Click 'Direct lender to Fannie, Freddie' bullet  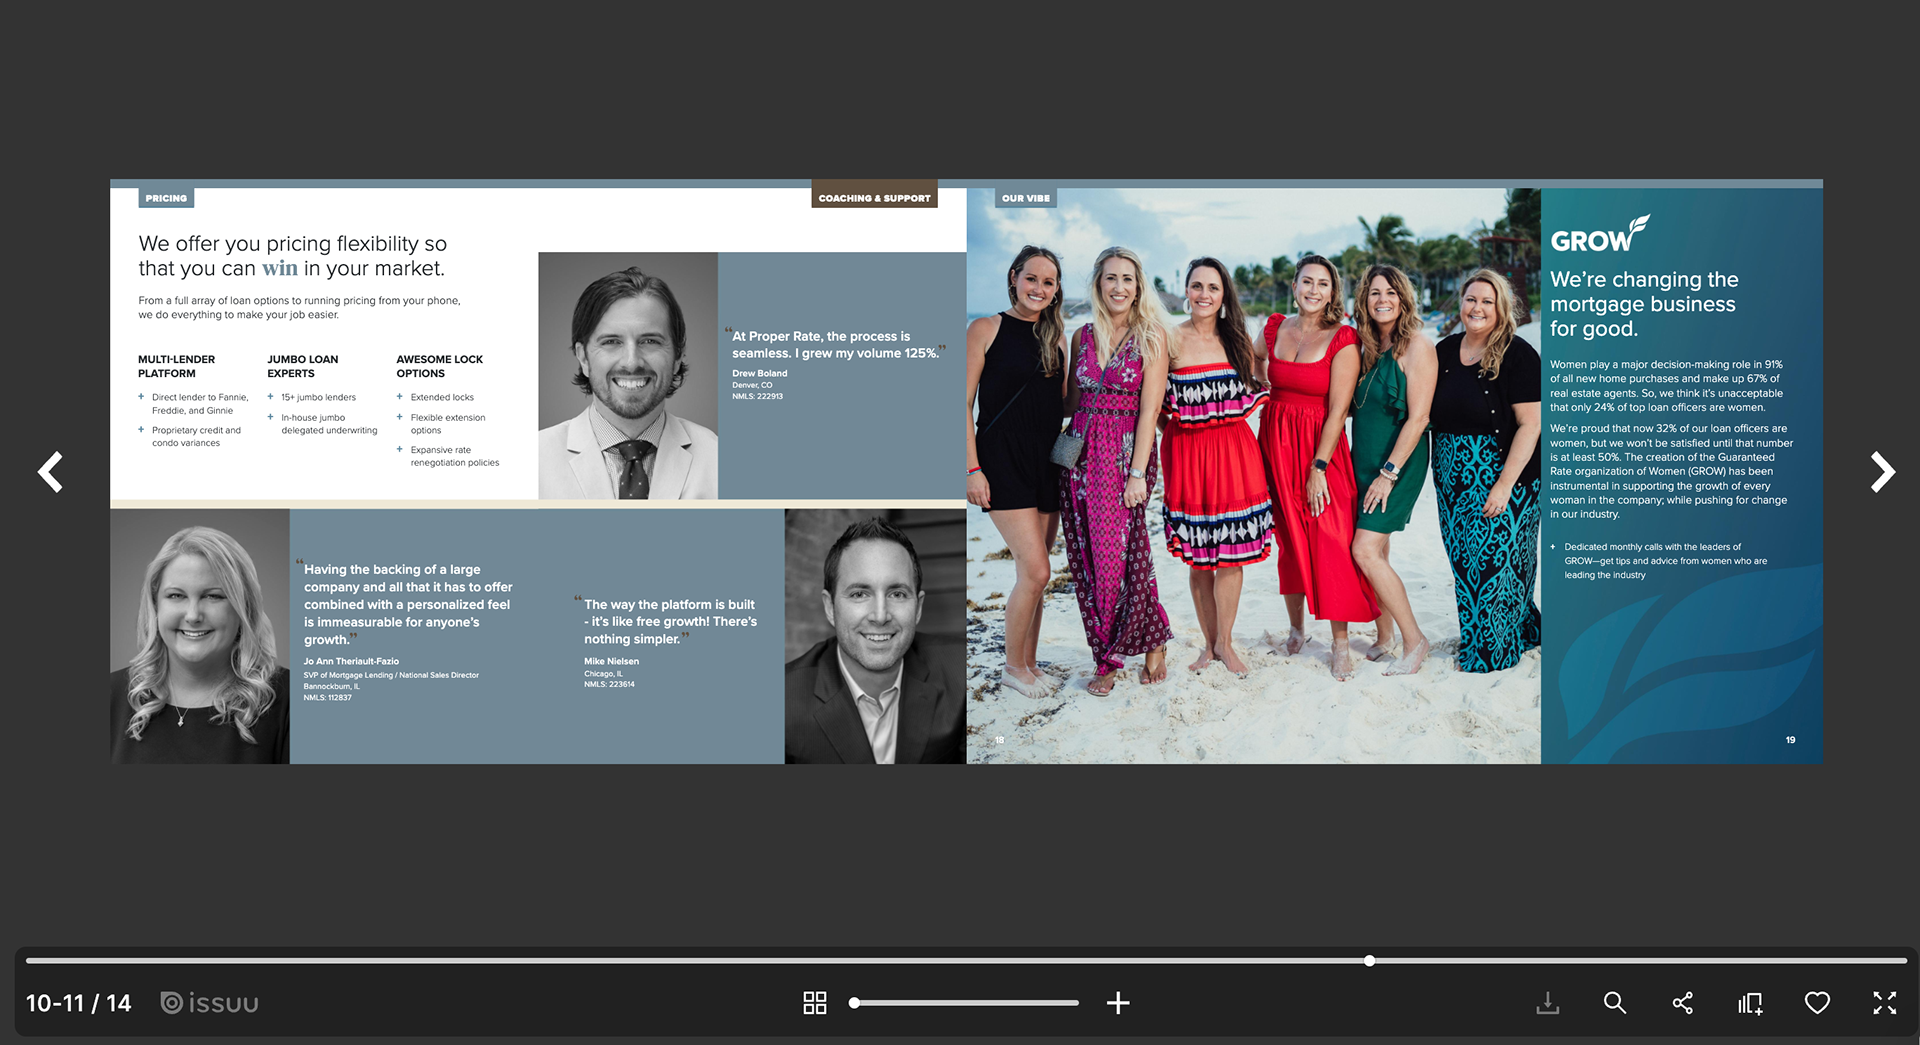pos(200,404)
